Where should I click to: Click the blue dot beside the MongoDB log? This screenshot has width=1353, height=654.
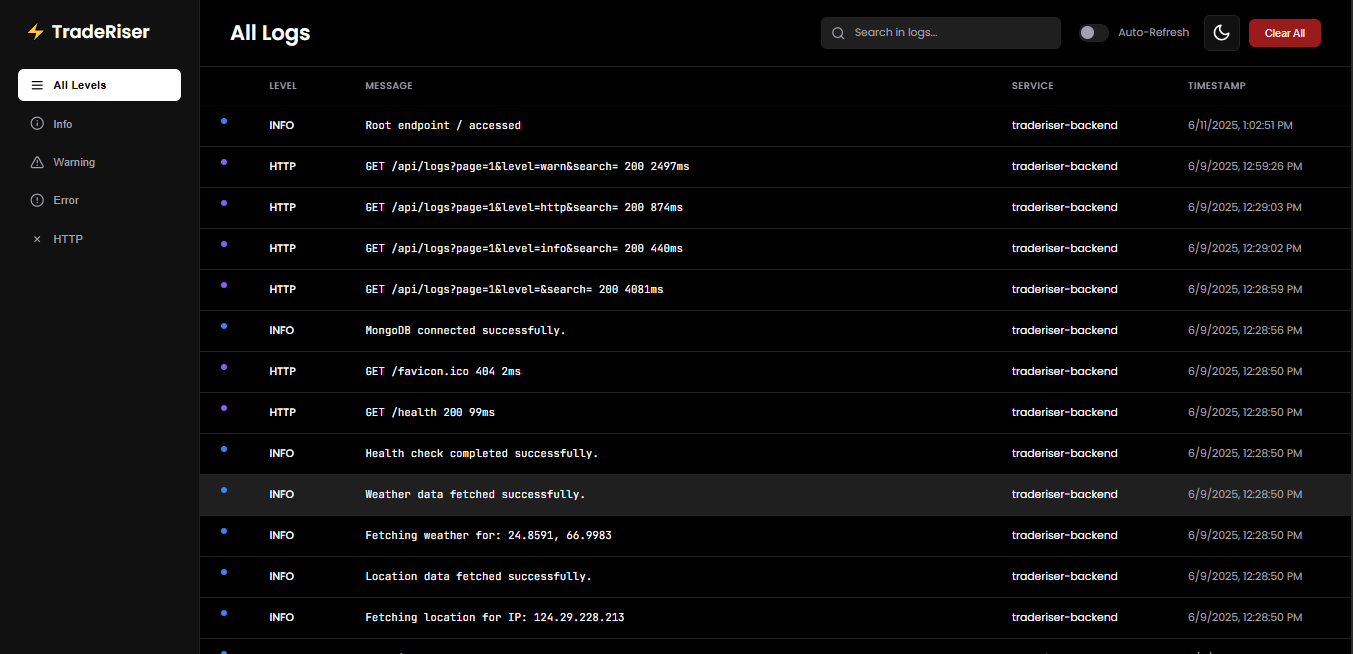224,326
